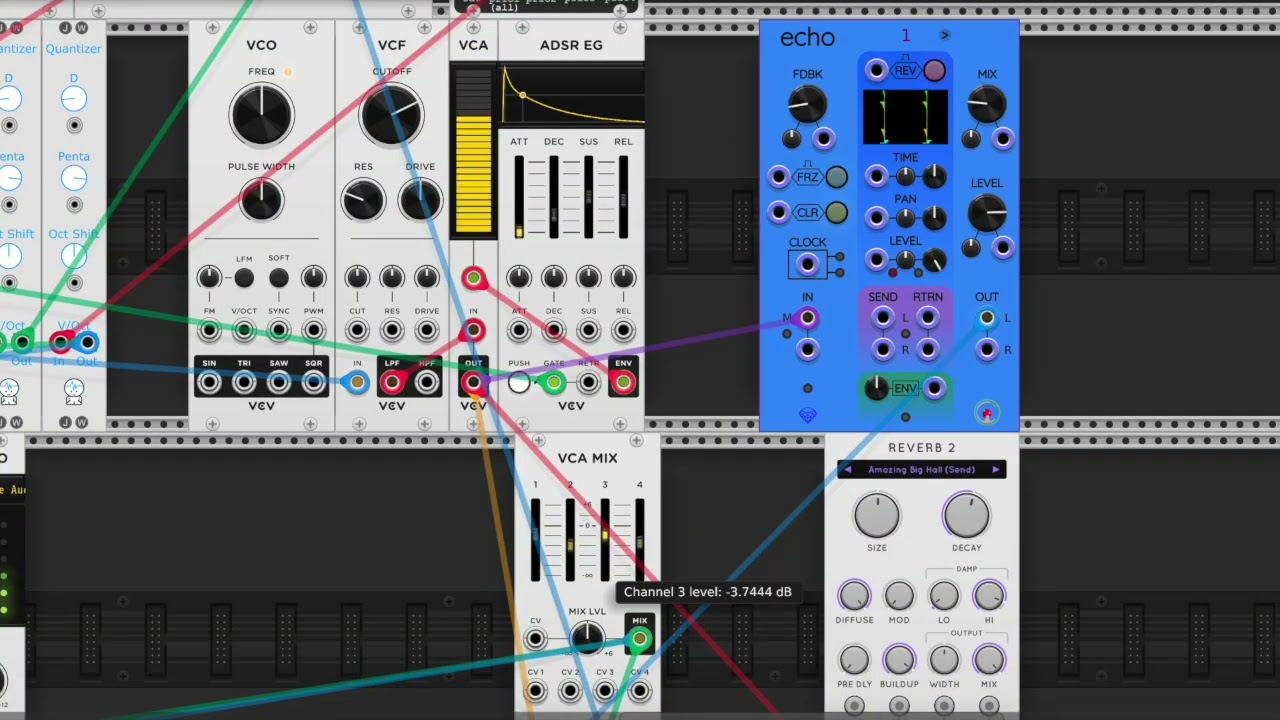Viewport: 1280px width, 720px height.
Task: Click the echo CLR clear button
Action: [x=837, y=212]
